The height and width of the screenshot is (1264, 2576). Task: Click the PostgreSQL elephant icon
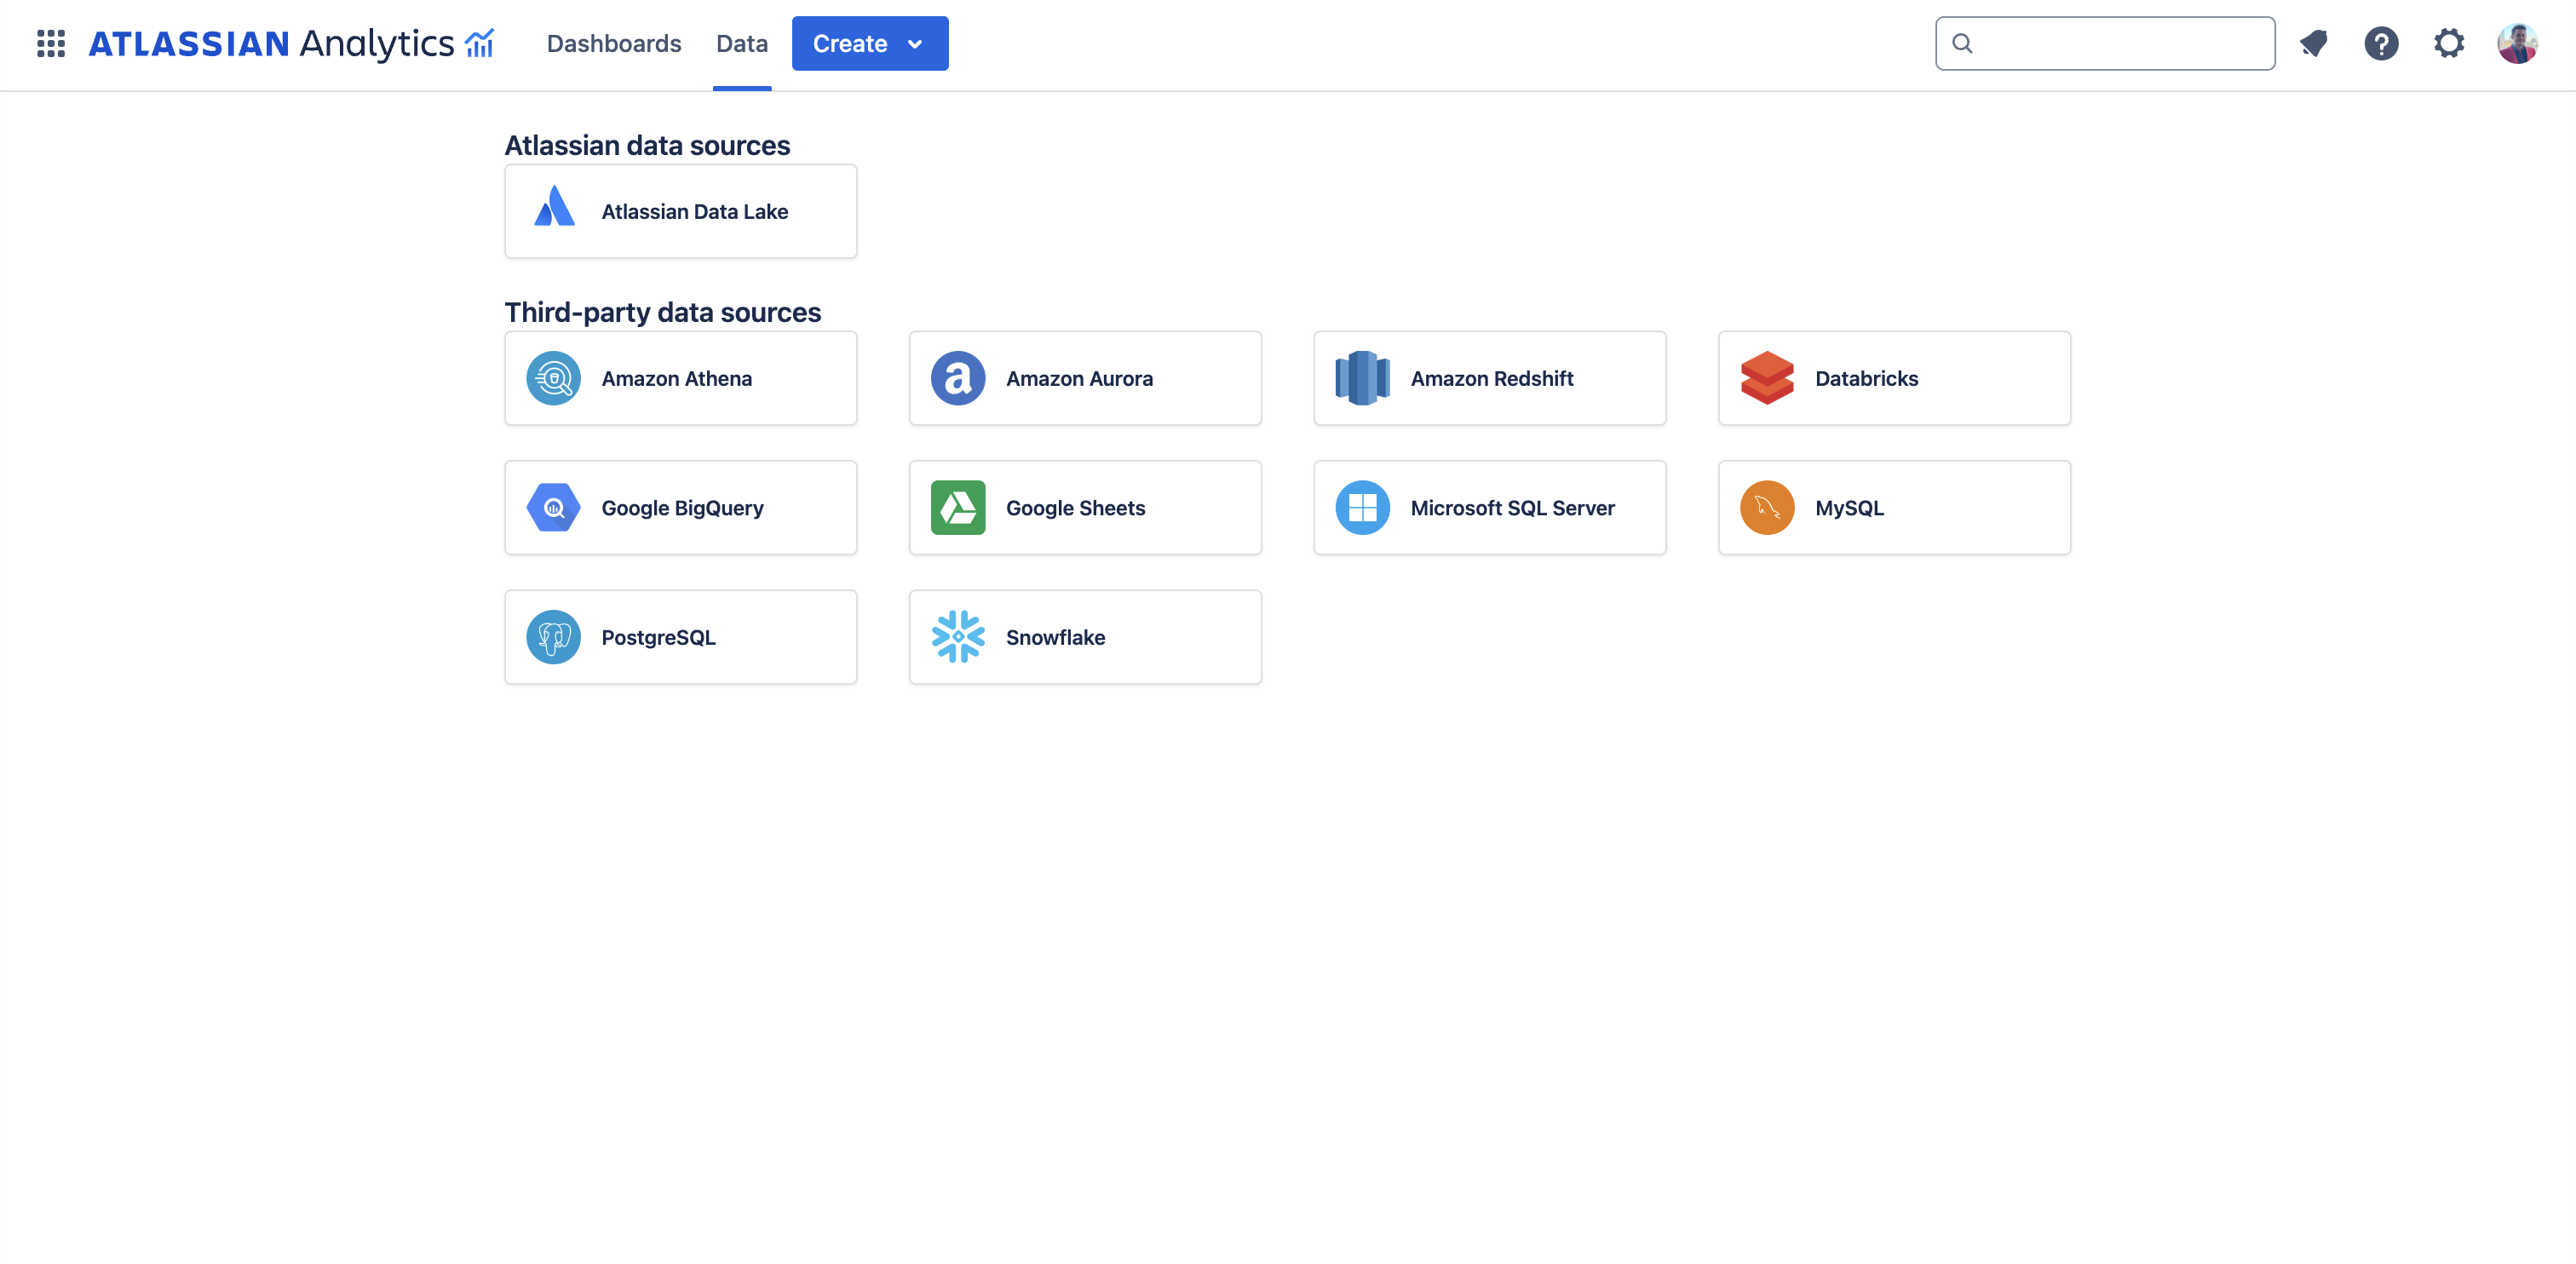(554, 637)
